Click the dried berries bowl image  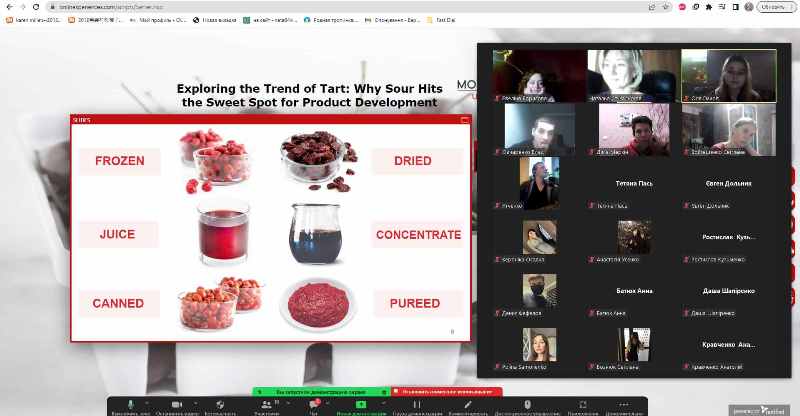[x=318, y=160]
